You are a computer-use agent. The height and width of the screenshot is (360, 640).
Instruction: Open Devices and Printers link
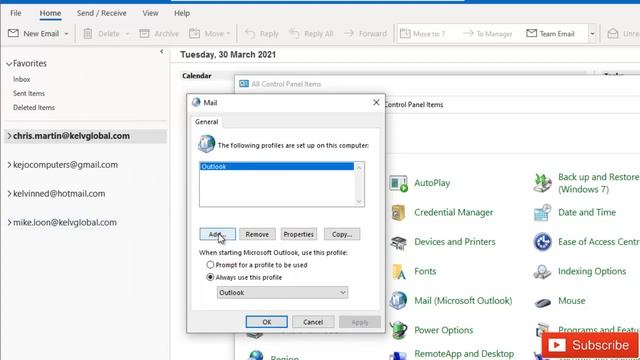[455, 242]
